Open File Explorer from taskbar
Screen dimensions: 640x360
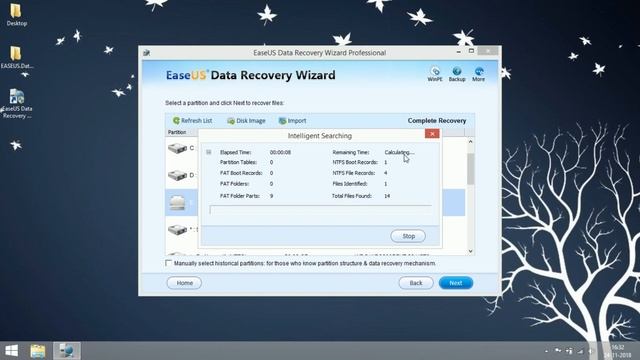click(x=38, y=351)
